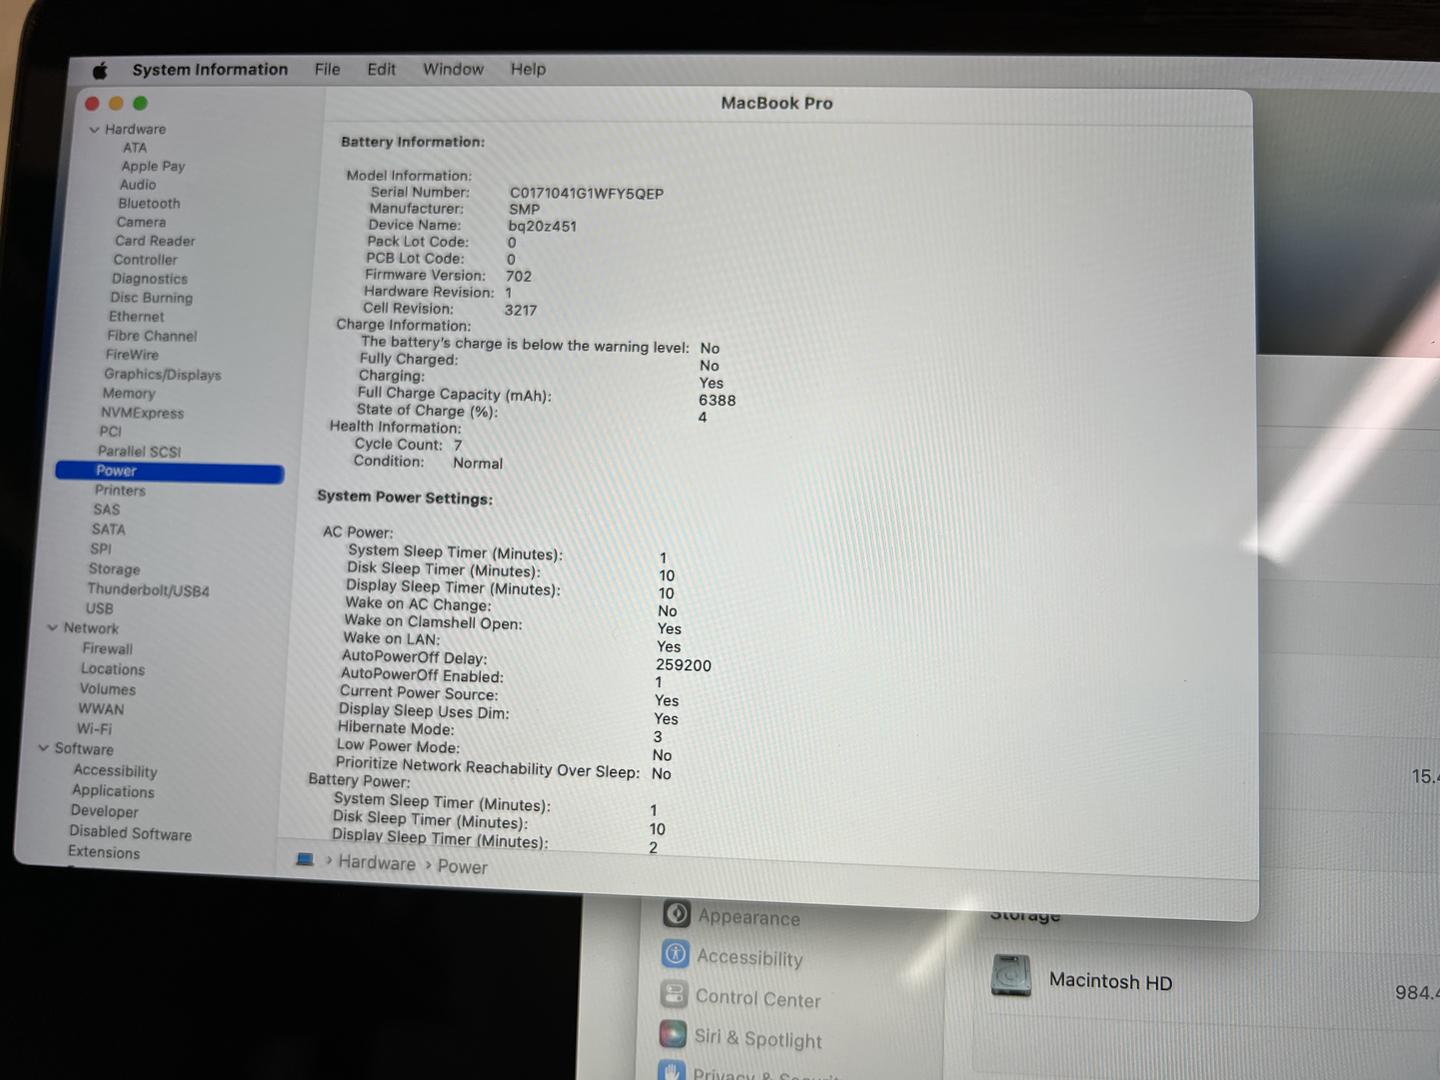Select Card Reader in the sidebar
This screenshot has width=1440, height=1080.
155,241
